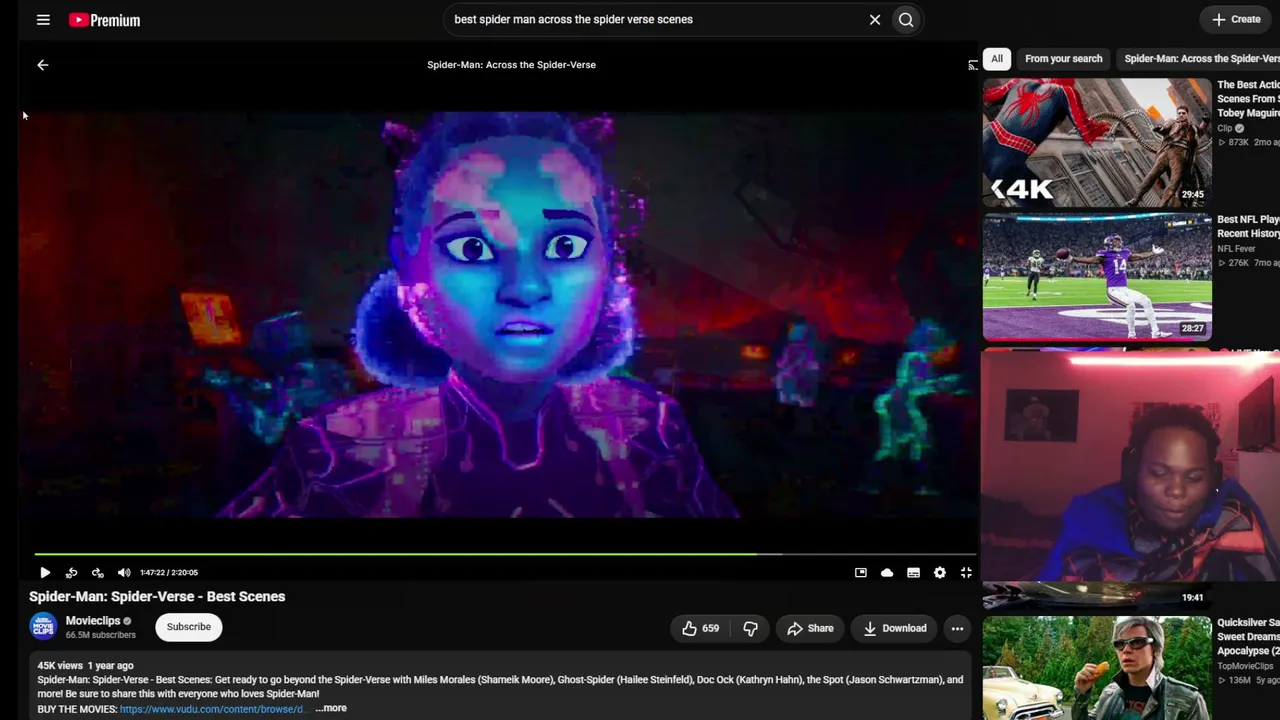Rewind the video ten seconds
The image size is (1280, 720).
click(x=71, y=573)
